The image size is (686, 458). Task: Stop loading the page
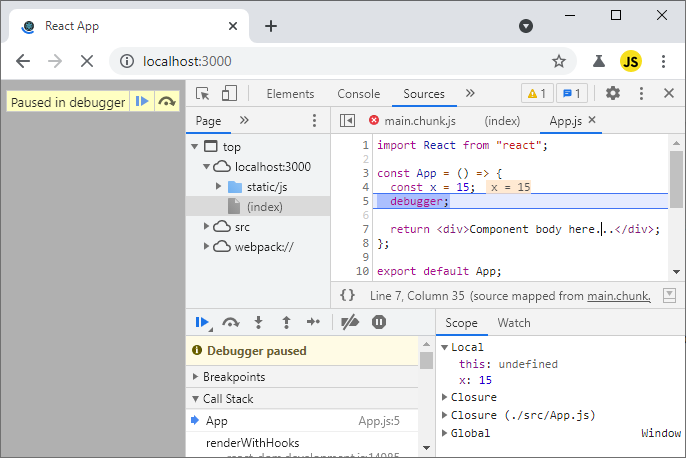[x=87, y=61]
